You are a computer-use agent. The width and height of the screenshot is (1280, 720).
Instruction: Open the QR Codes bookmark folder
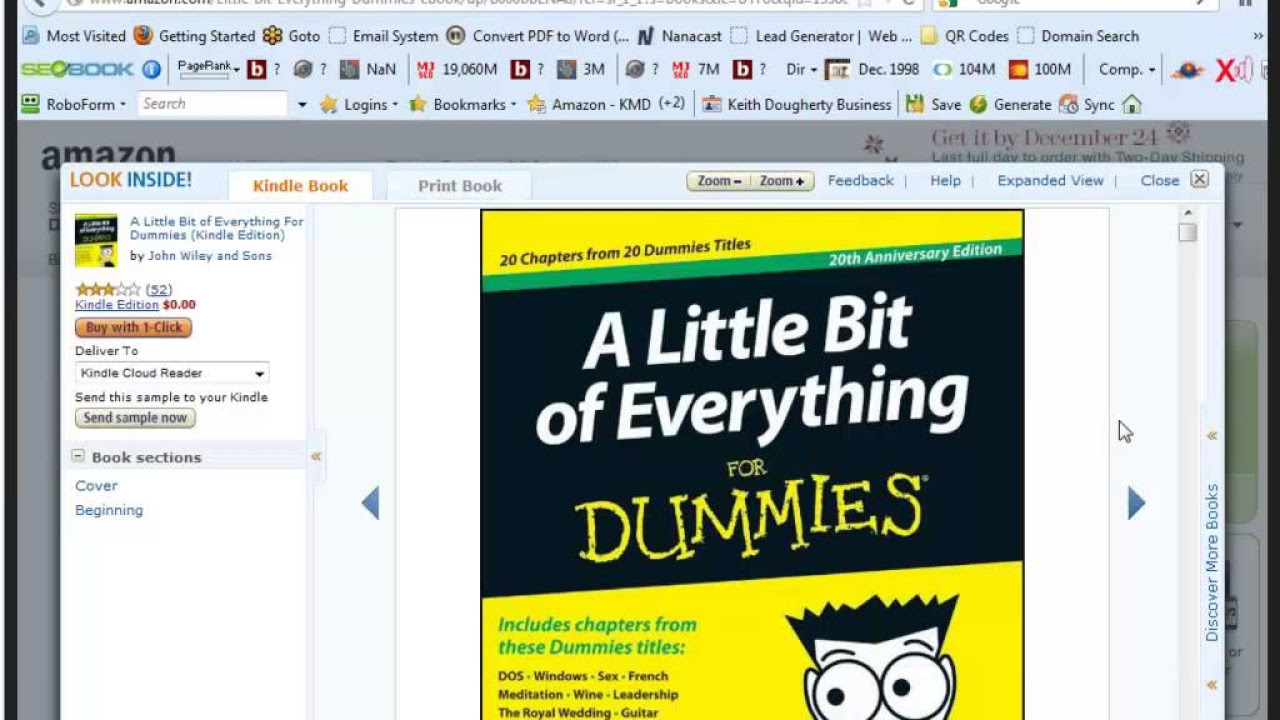[x=965, y=36]
